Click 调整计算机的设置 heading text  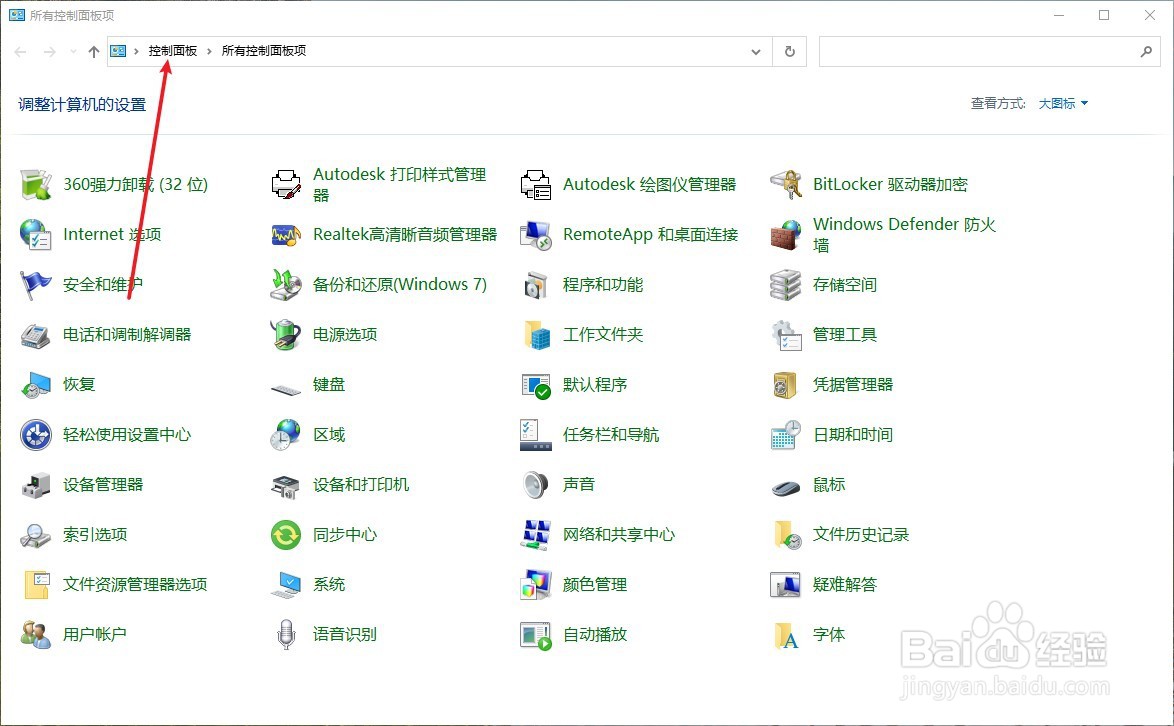point(82,105)
